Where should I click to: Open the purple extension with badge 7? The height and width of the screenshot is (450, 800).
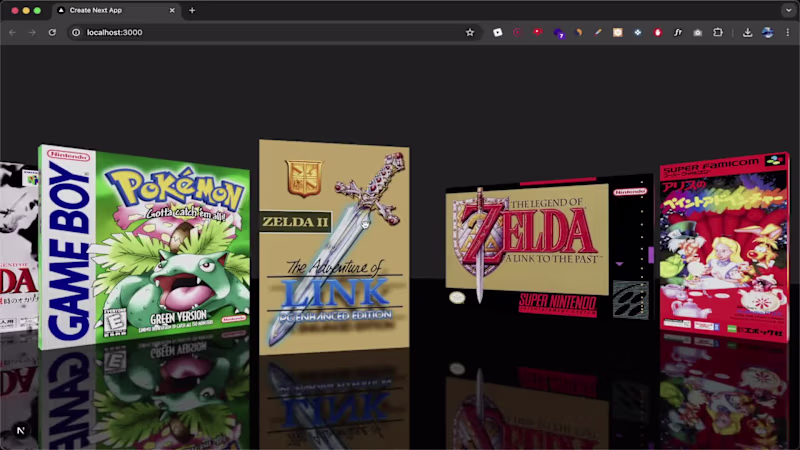pos(559,33)
